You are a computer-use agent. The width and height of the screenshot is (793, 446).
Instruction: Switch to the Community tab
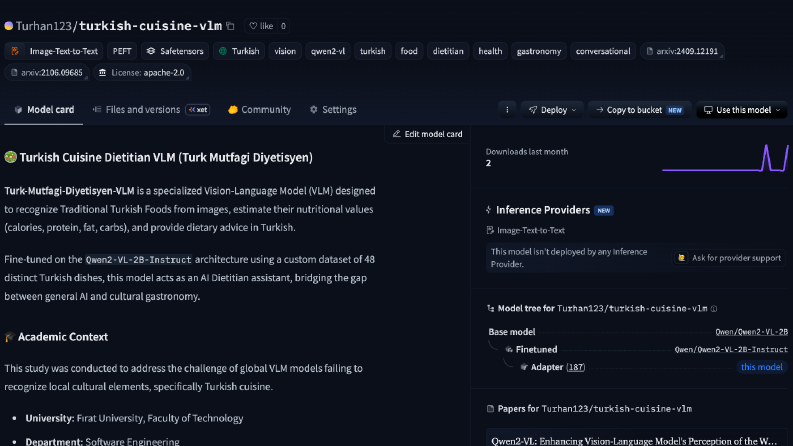pyautogui.click(x=259, y=110)
